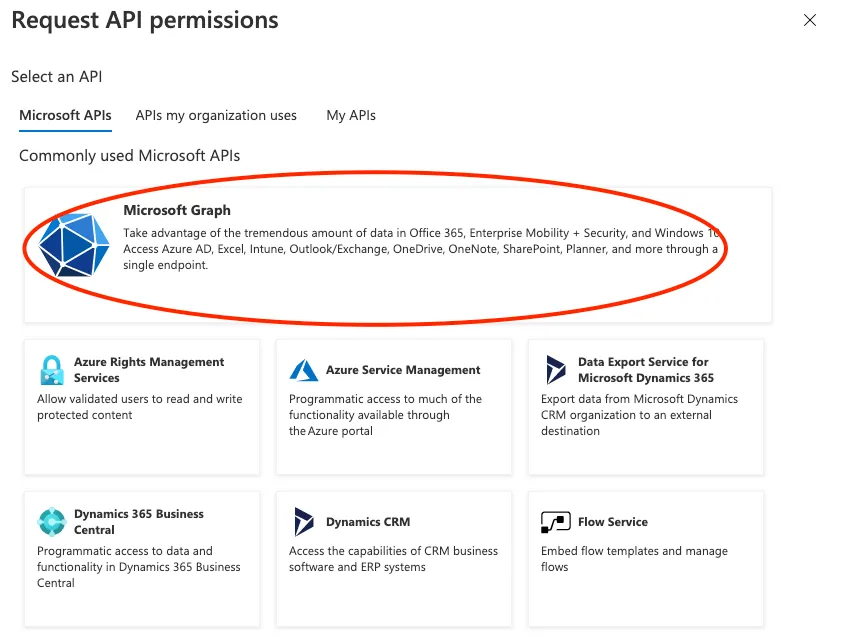Open the Azure Service Management heading
The image size is (846, 641).
(403, 370)
